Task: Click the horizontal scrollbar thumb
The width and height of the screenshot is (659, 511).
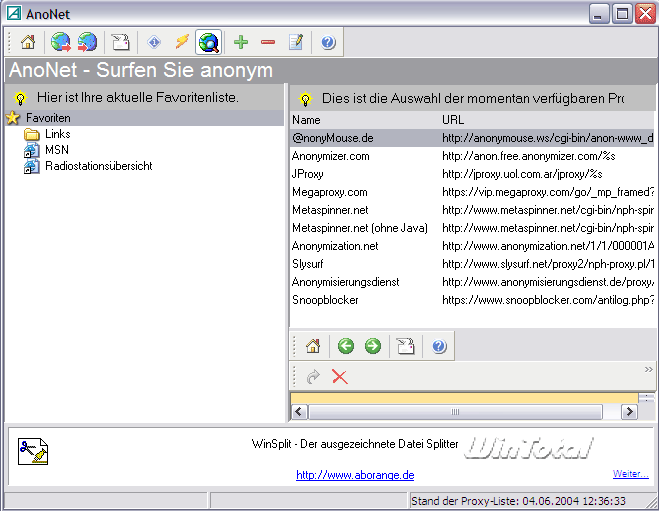Action: coord(456,412)
